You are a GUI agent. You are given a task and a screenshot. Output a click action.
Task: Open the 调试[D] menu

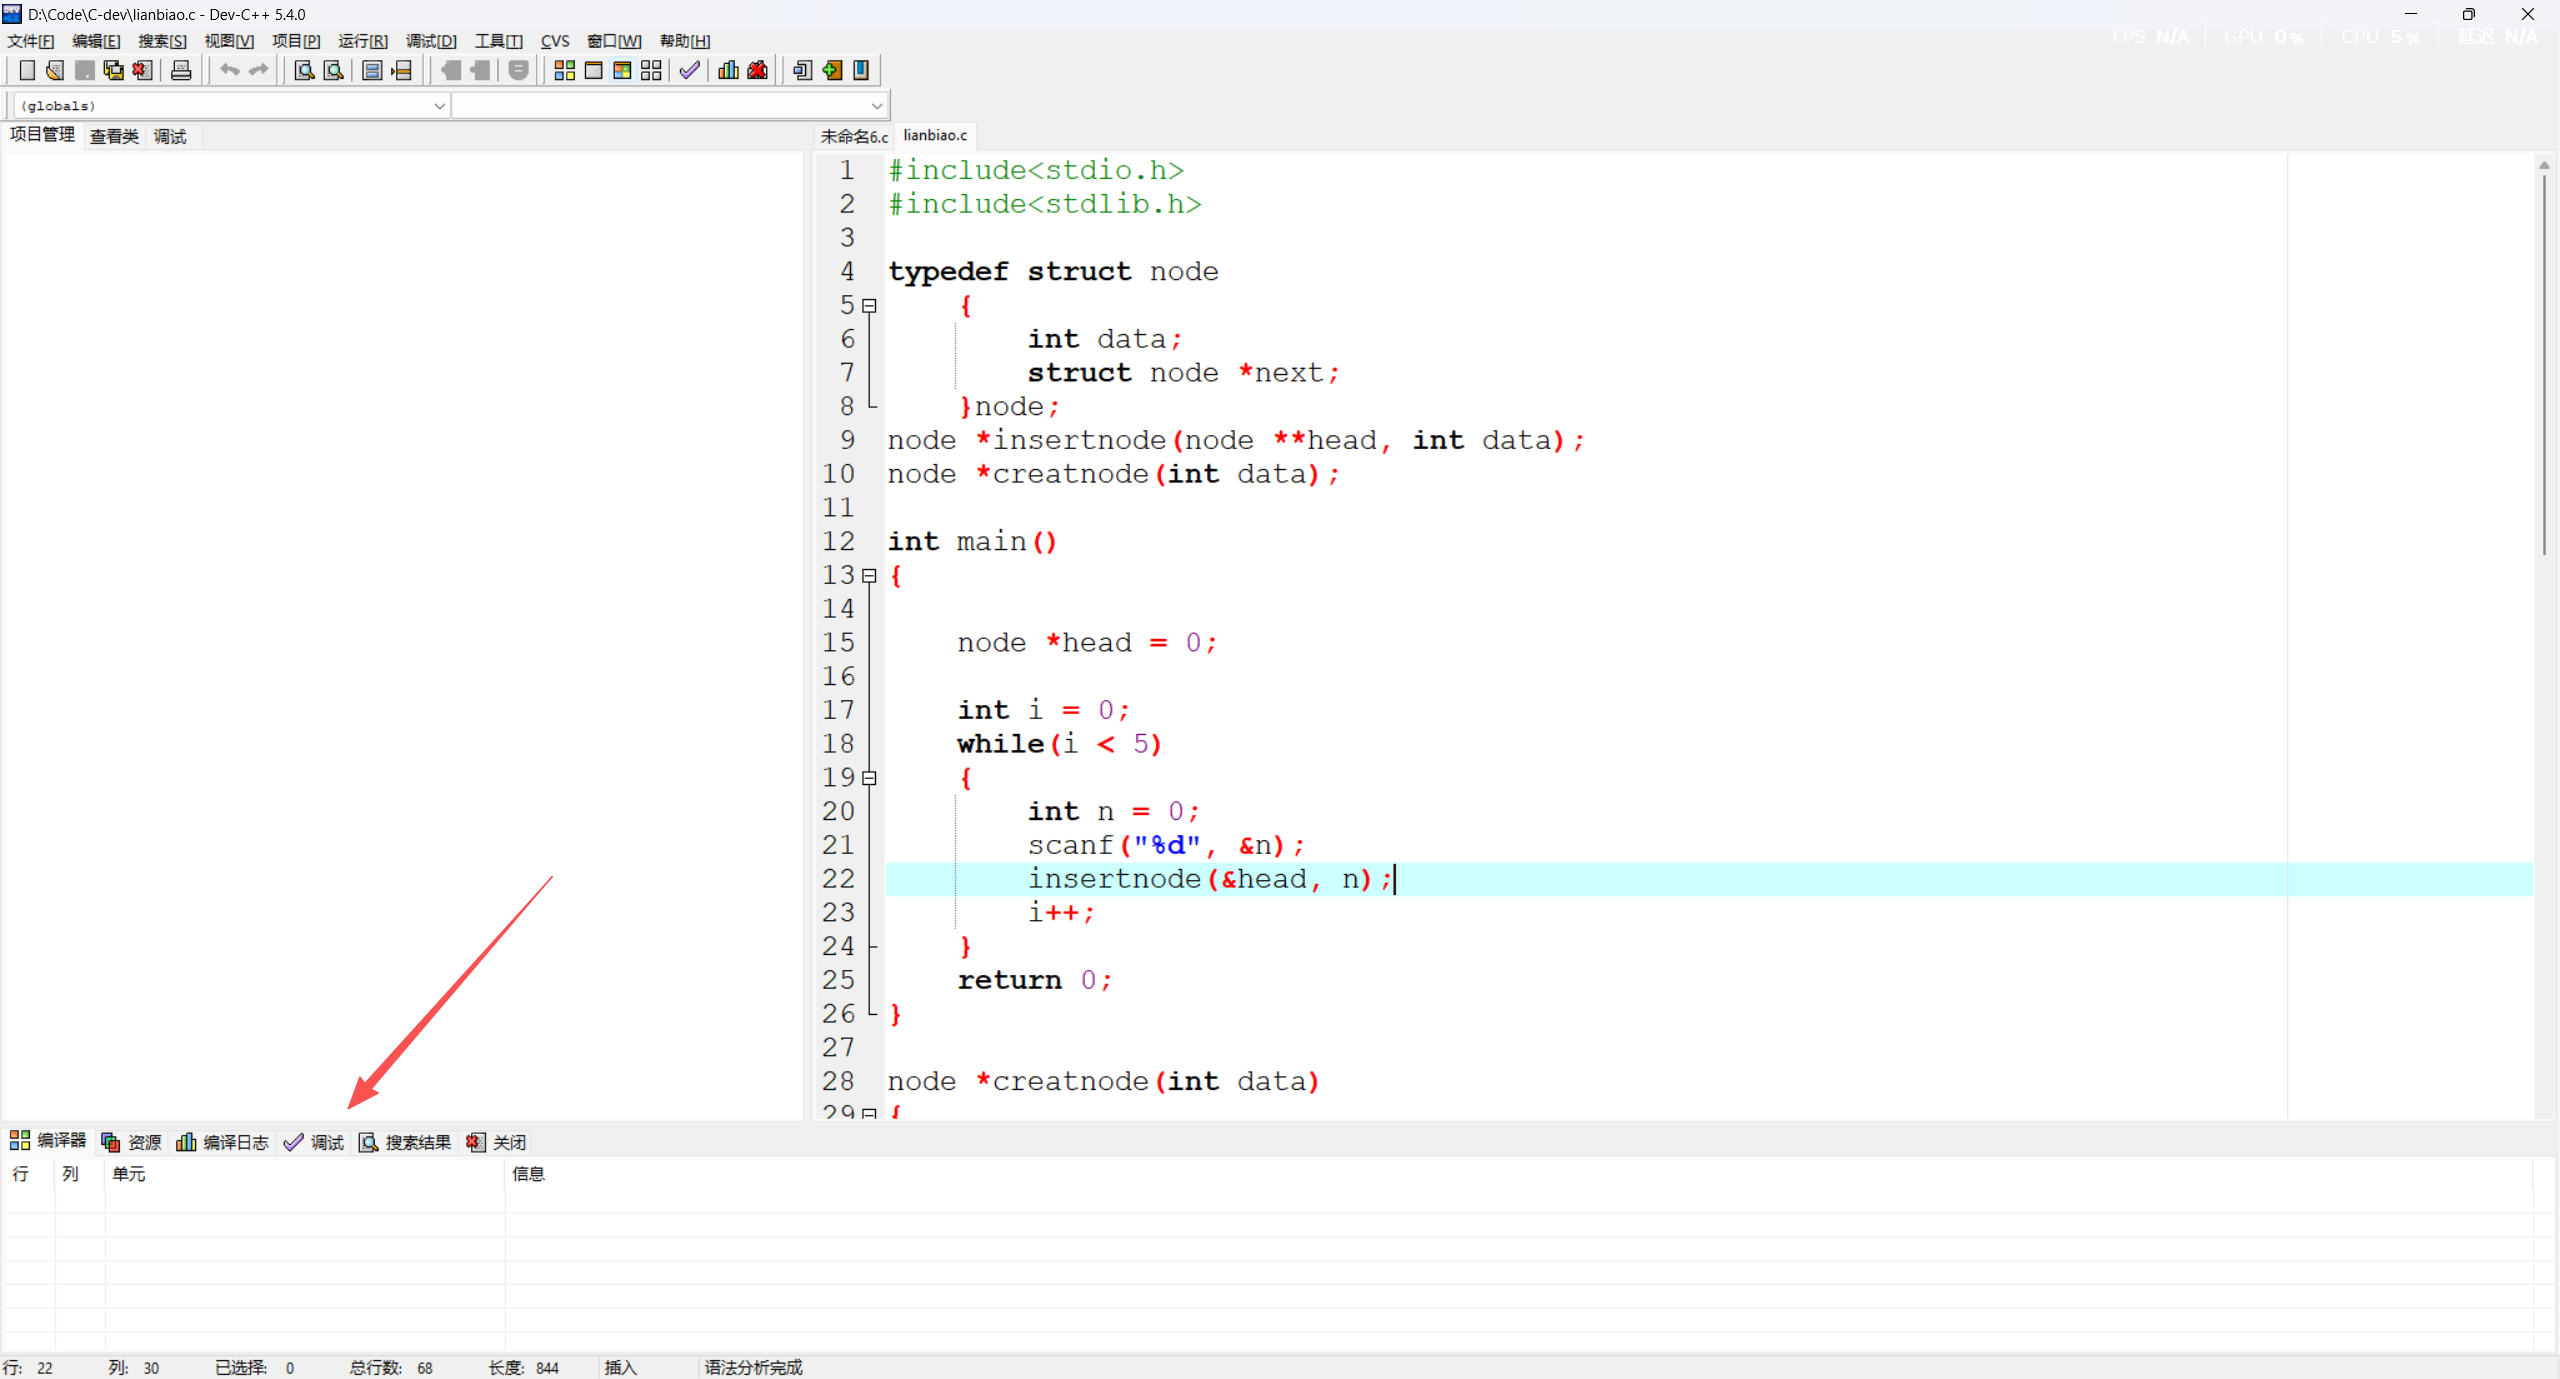click(431, 41)
